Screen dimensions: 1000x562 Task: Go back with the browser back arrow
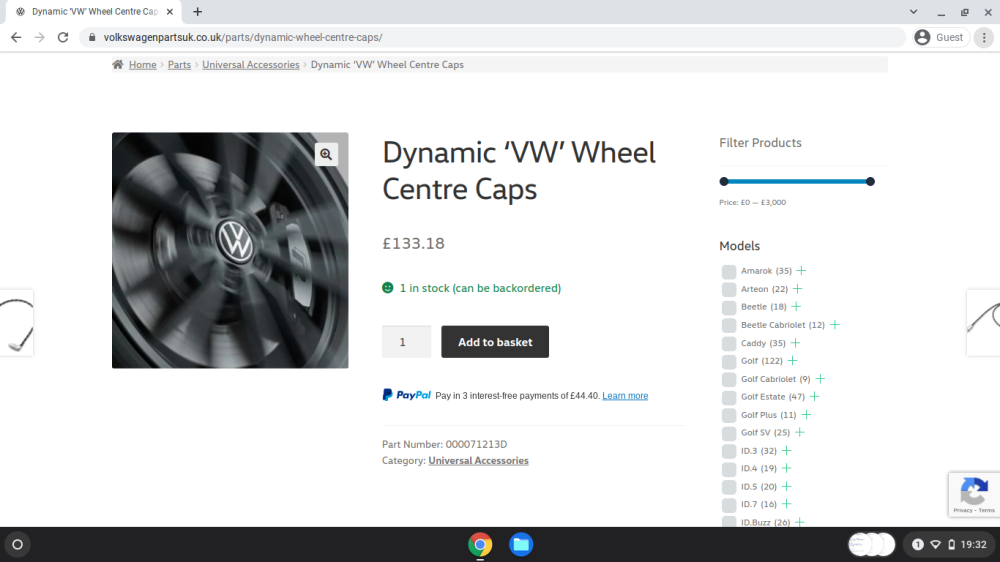tap(16, 37)
